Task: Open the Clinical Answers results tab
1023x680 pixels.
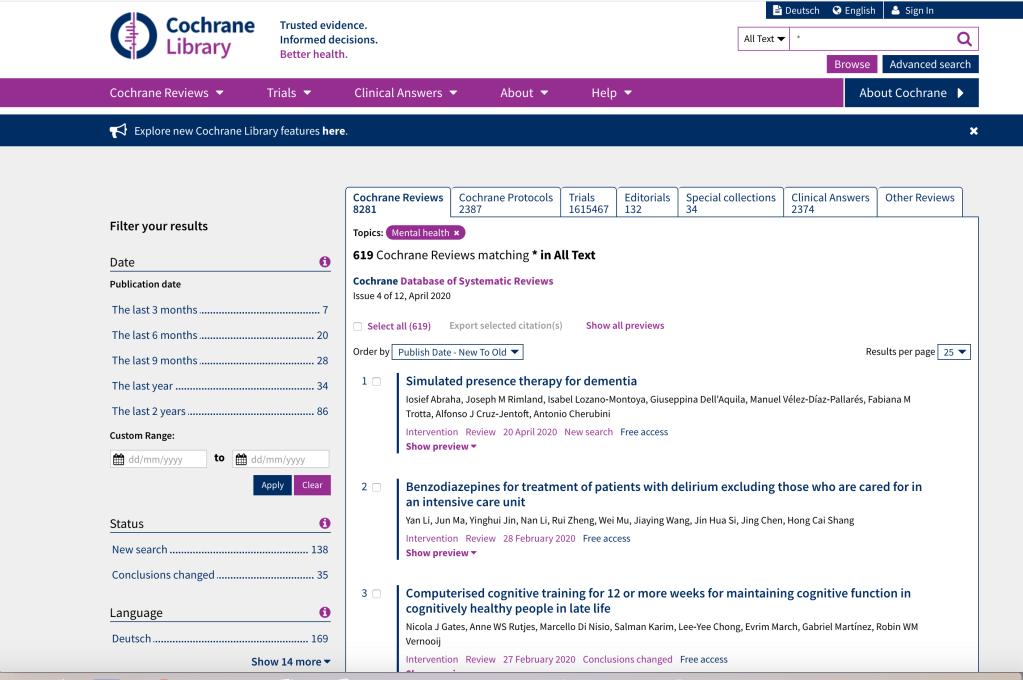Action: coord(830,203)
